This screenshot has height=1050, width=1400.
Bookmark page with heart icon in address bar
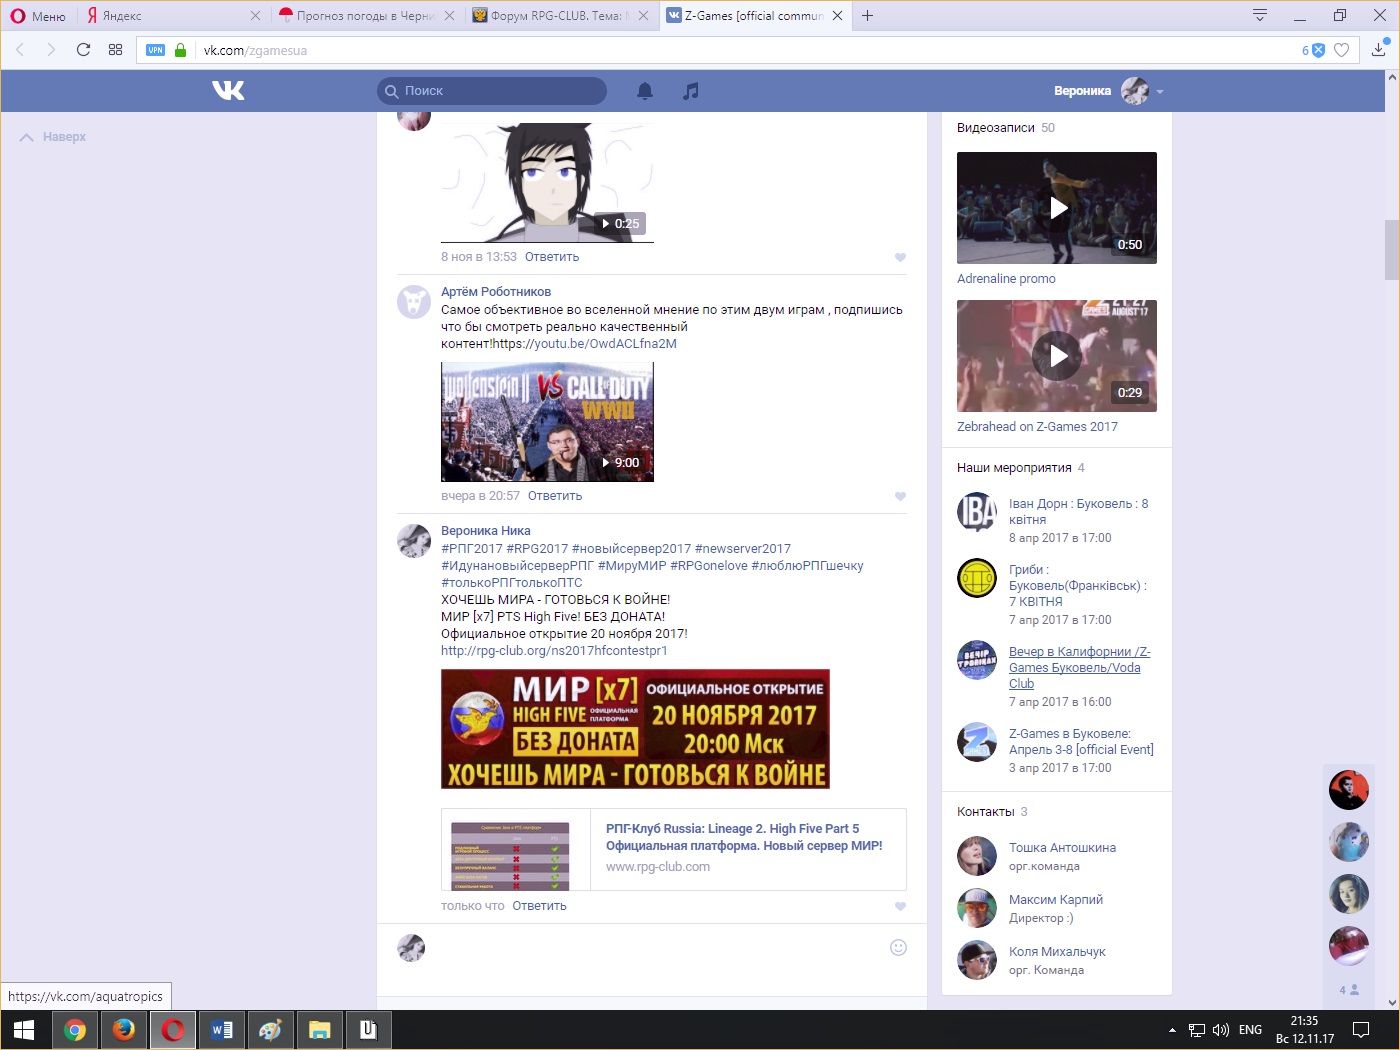click(x=1342, y=50)
